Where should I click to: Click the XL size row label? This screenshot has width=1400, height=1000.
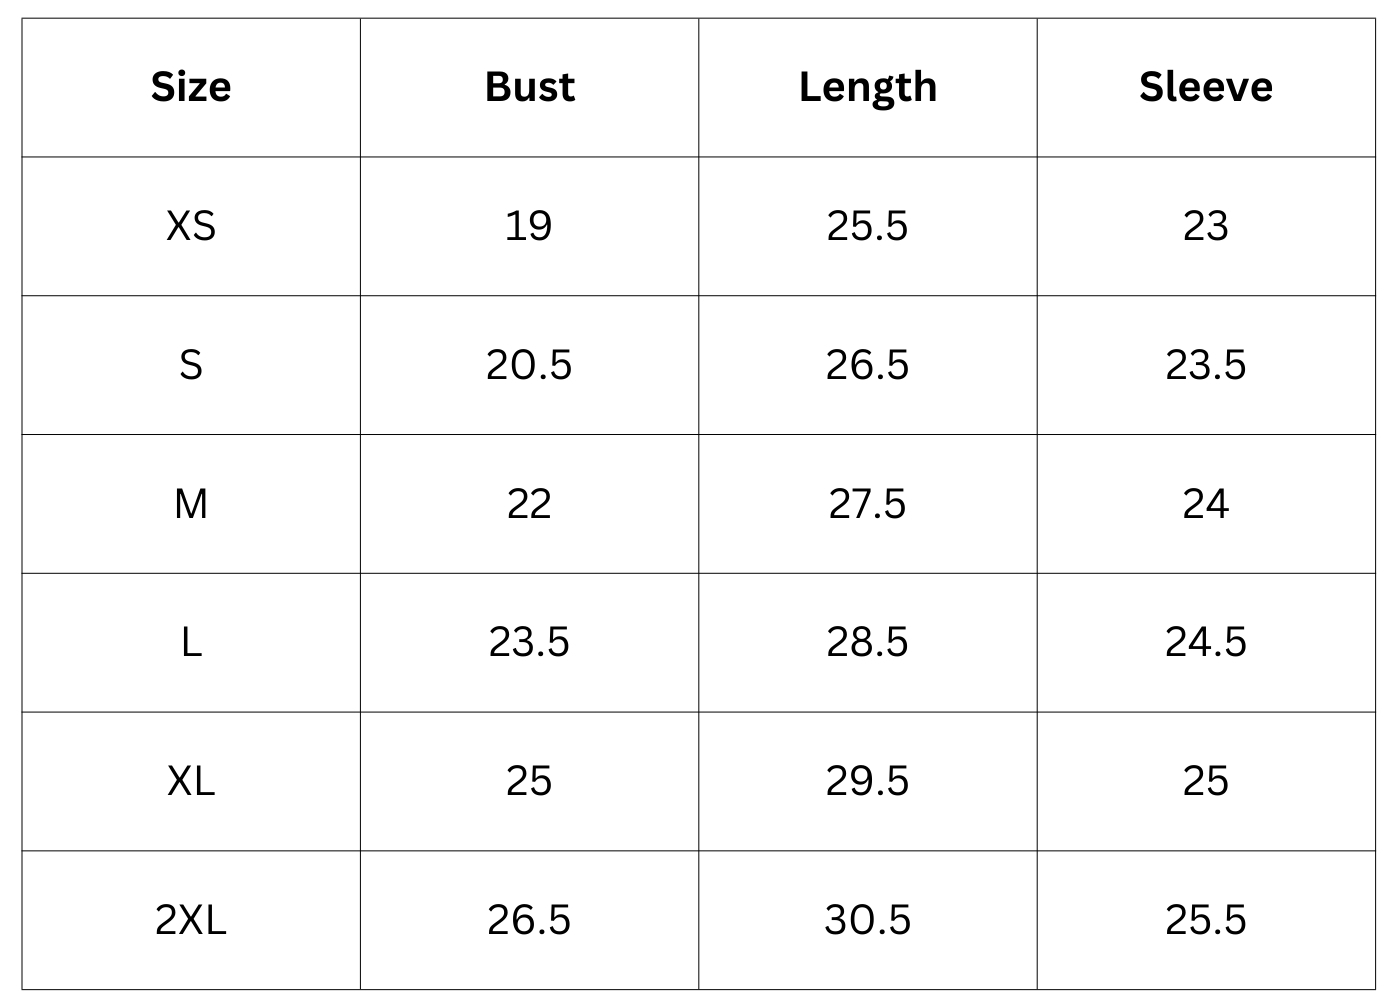pyautogui.click(x=191, y=781)
